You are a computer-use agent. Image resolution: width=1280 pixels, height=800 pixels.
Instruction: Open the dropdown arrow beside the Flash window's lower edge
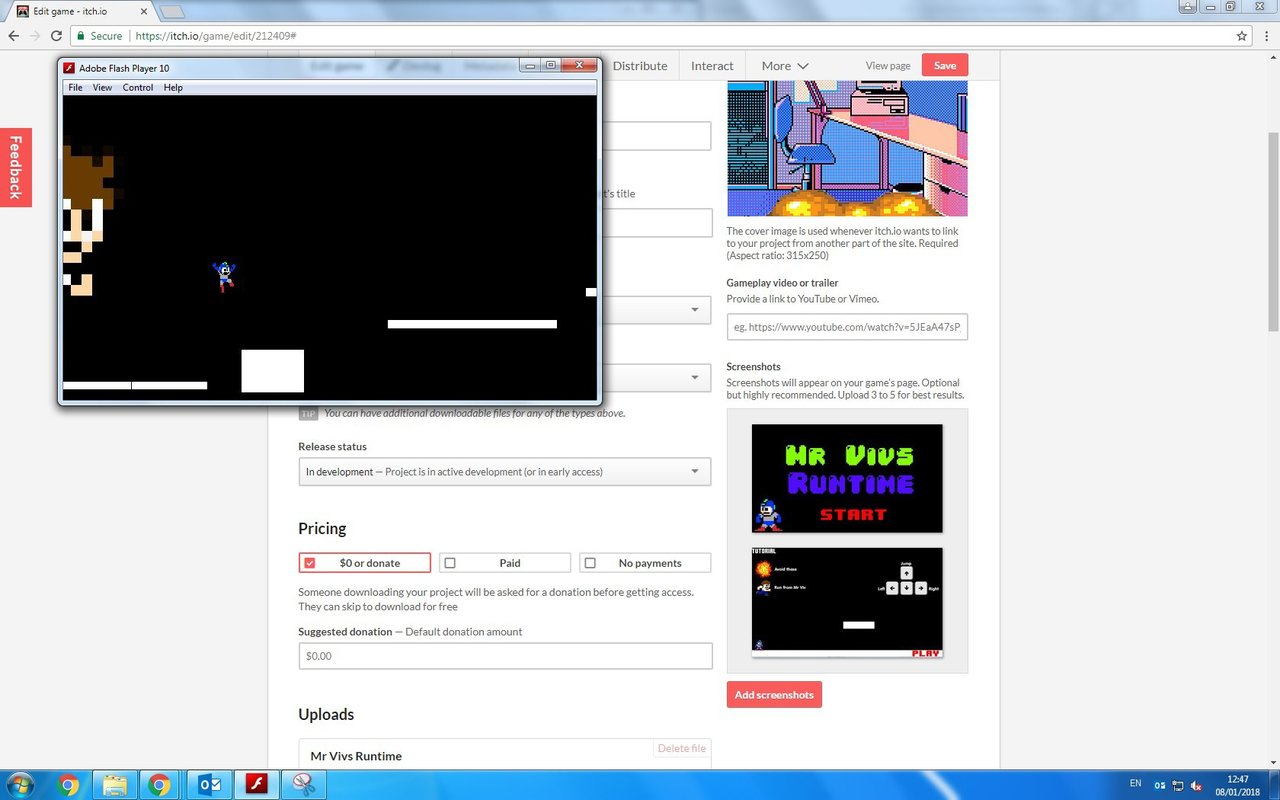coord(695,378)
